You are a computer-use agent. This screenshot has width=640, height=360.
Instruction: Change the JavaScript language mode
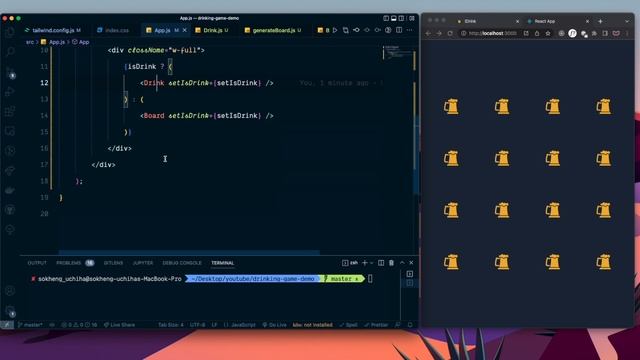240,325
